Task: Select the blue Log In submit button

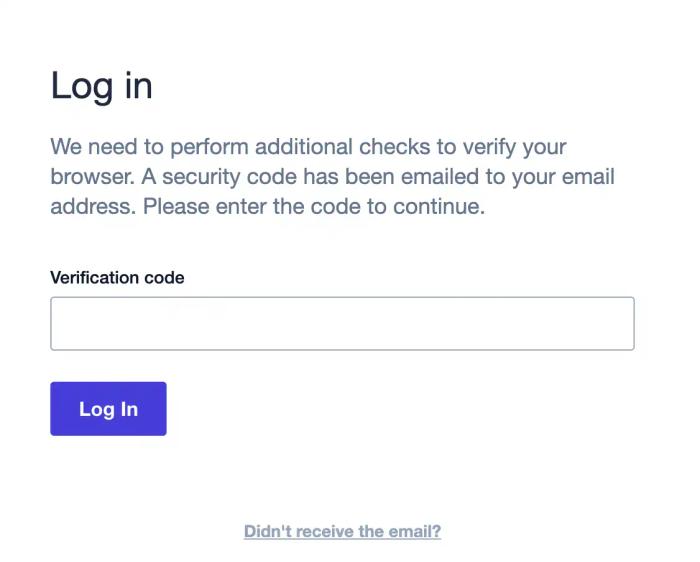Action: [x=108, y=408]
